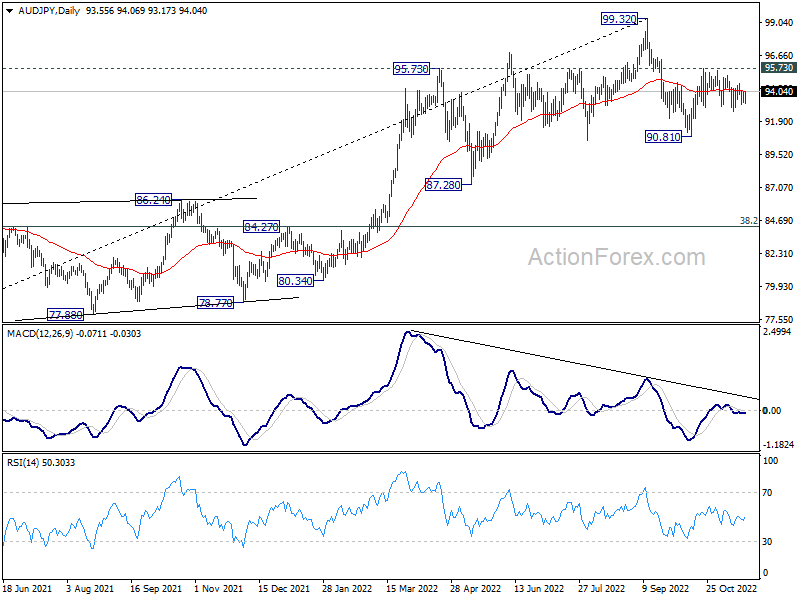The height and width of the screenshot is (600, 800).
Task: Select the 95.730 peak price label
Action: click(x=411, y=68)
